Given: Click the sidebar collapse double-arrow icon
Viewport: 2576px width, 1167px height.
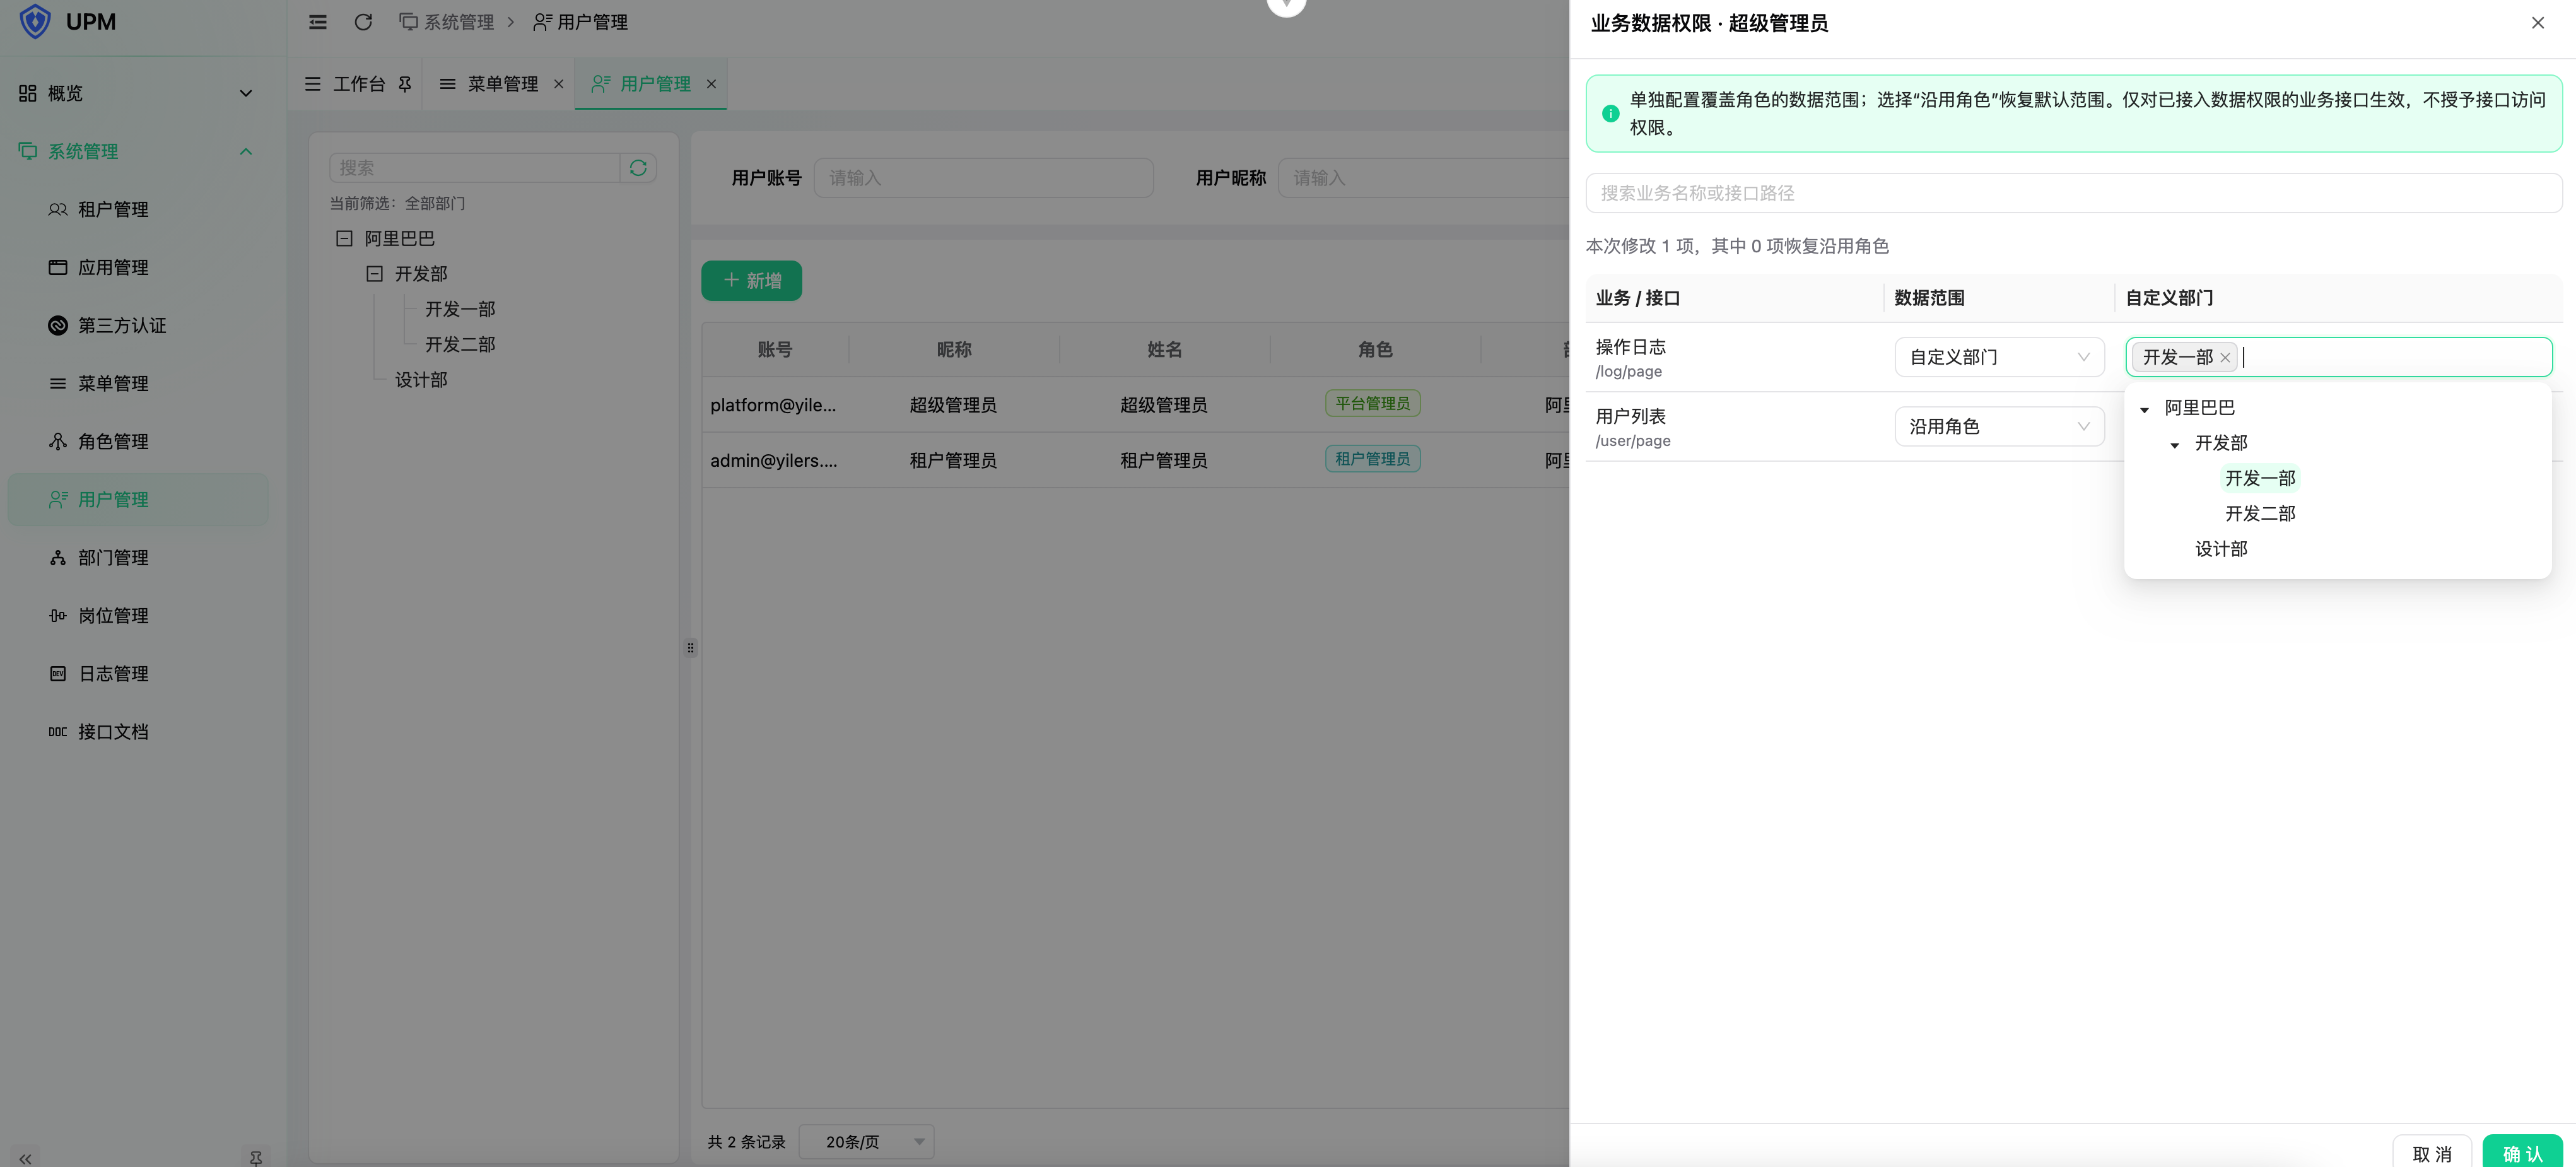Looking at the screenshot, I should pos(25,1158).
